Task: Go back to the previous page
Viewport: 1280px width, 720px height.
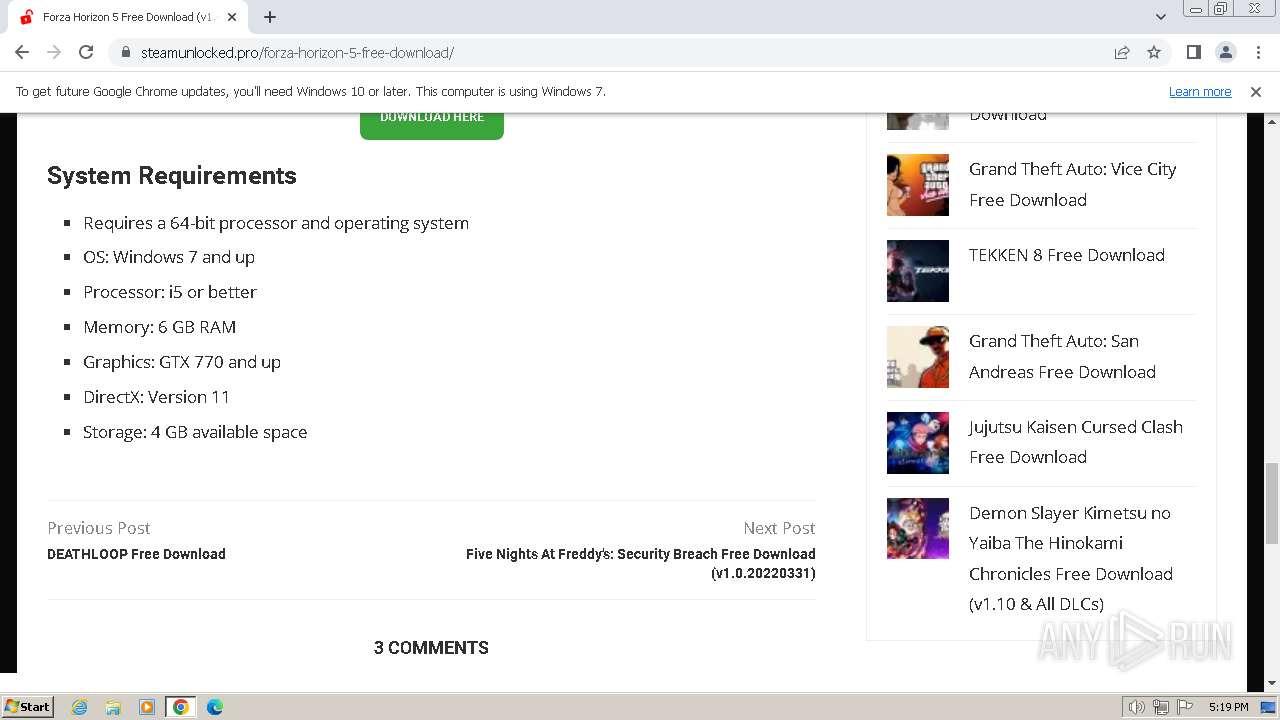Action: (22, 52)
